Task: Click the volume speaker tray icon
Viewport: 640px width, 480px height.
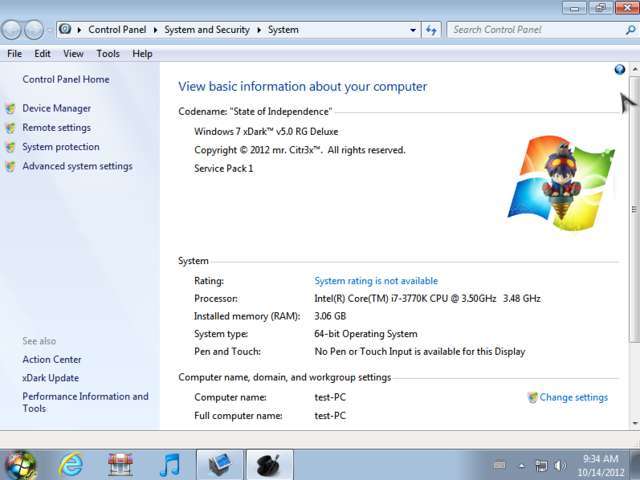Action: point(560,465)
